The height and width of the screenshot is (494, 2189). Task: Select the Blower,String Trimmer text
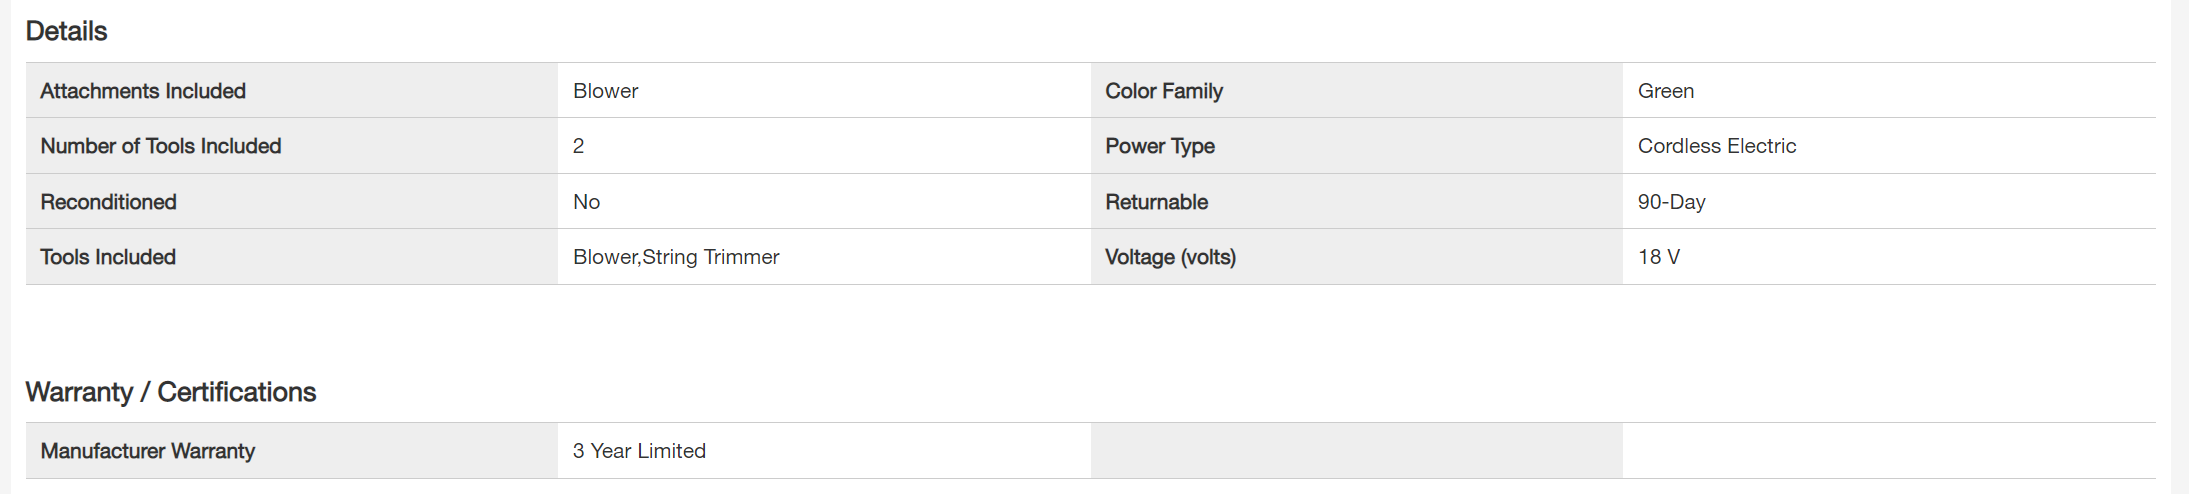676,257
